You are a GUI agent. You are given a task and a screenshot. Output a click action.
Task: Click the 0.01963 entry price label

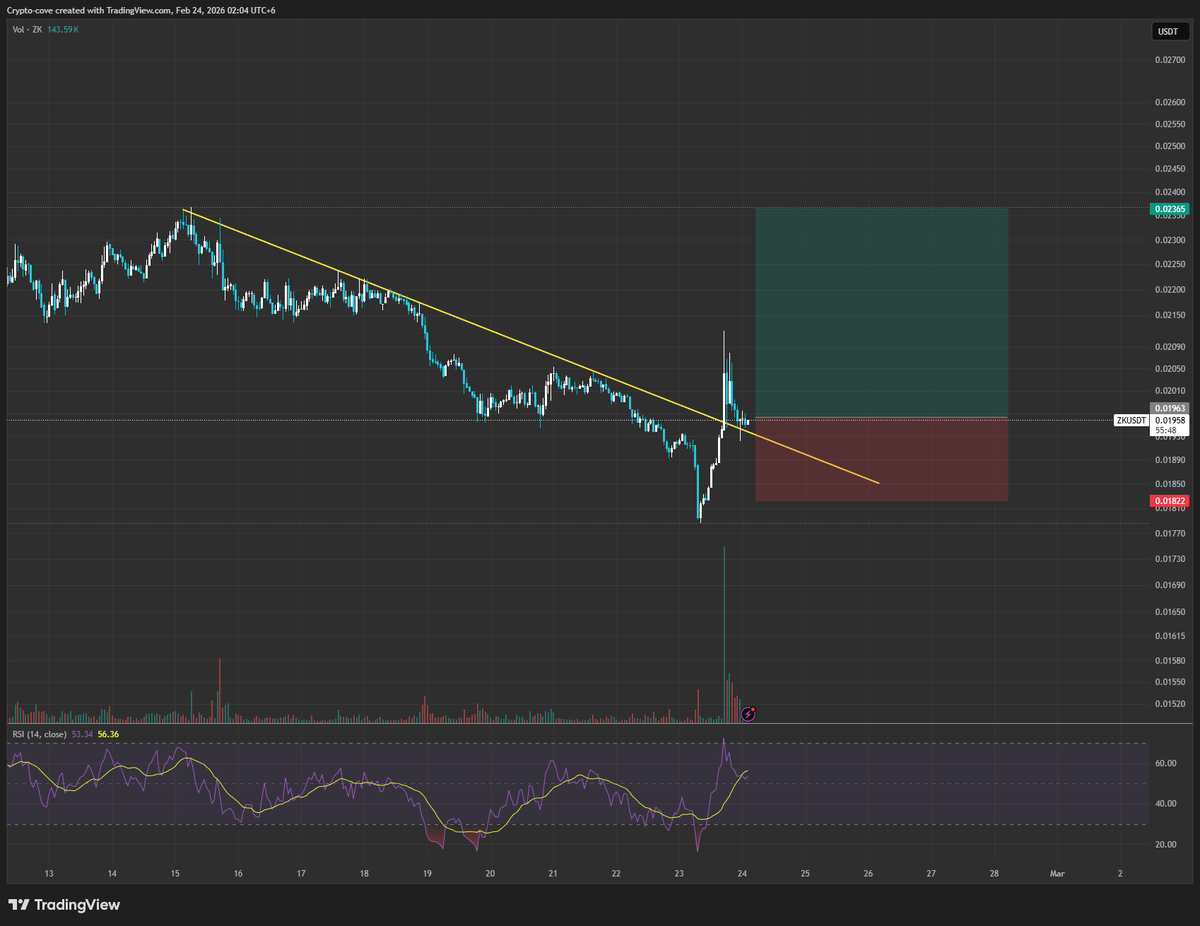[x=1169, y=408]
